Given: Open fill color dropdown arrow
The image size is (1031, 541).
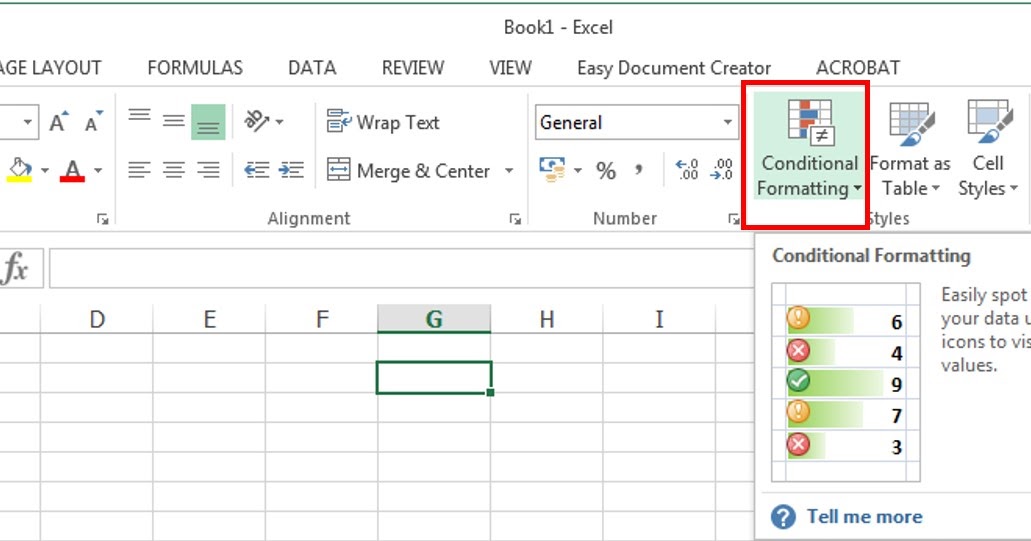Looking at the screenshot, I should pos(45,171).
